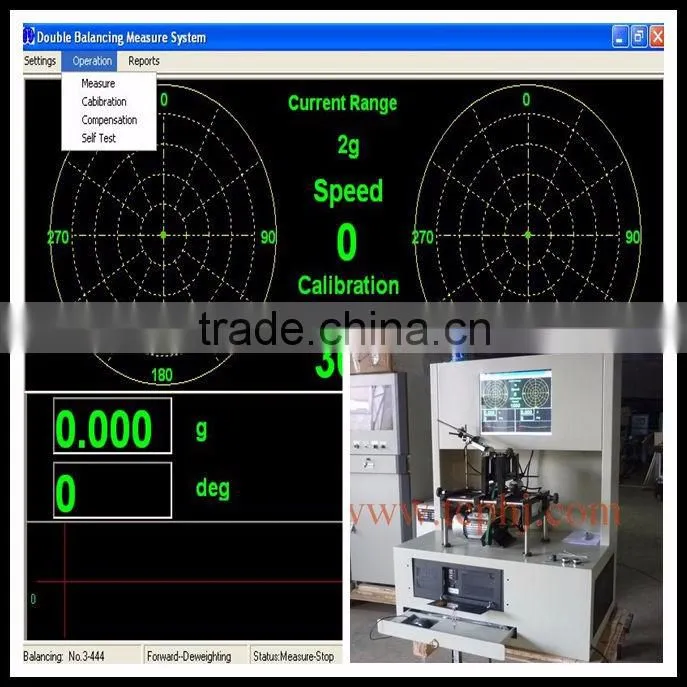Open the Reports menu
The width and height of the screenshot is (687, 687).
tap(144, 61)
